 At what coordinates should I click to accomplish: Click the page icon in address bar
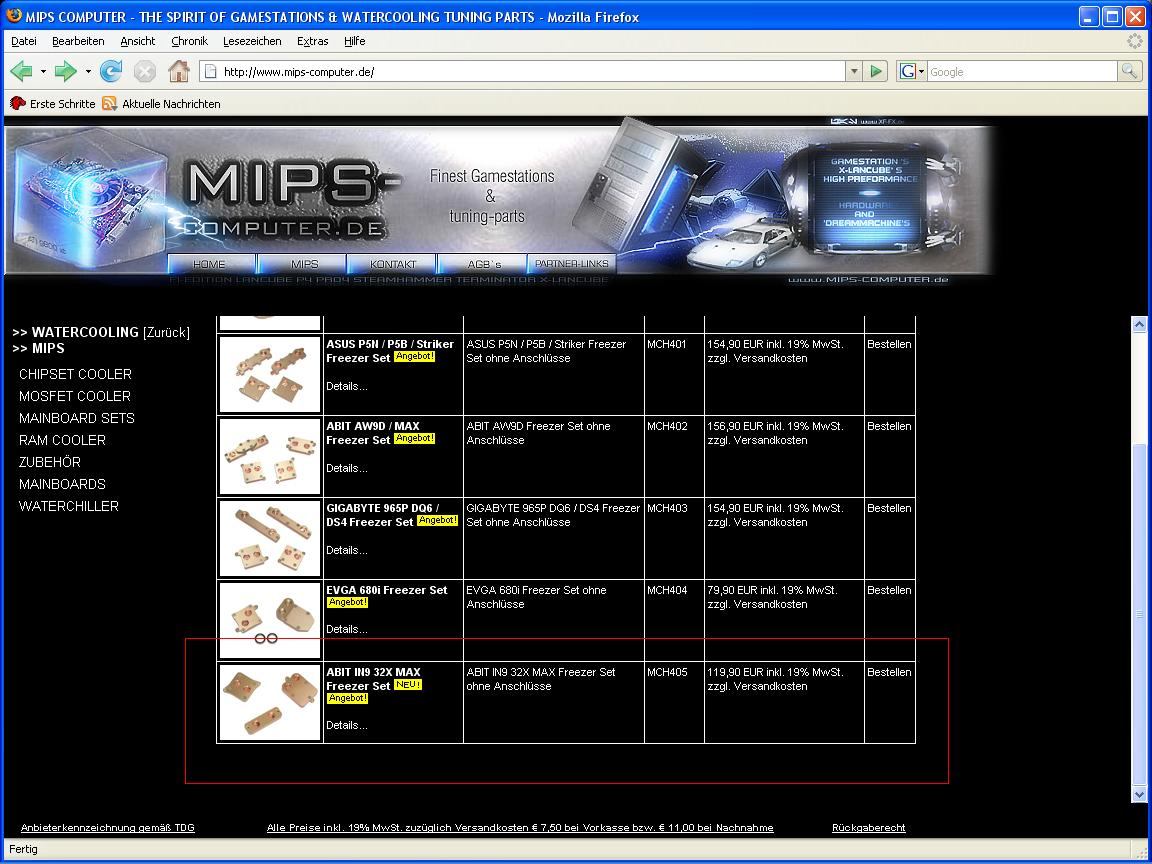click(x=210, y=71)
